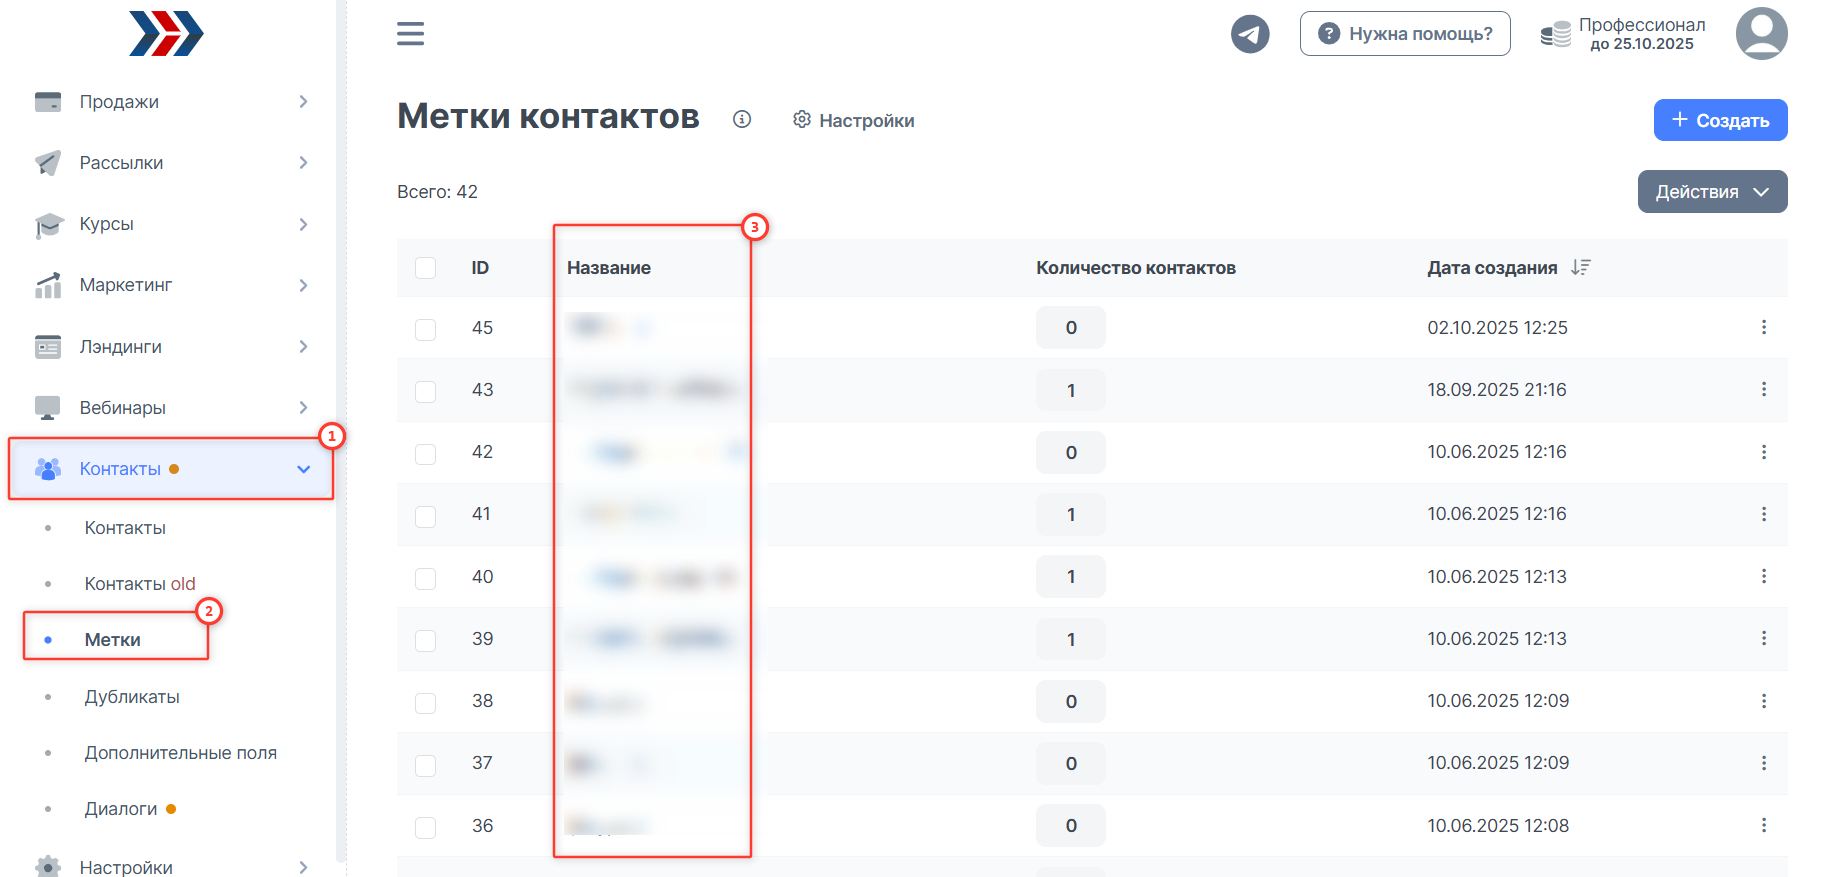Click the sort icon next to Дата создания
The image size is (1821, 877).
coord(1580,267)
